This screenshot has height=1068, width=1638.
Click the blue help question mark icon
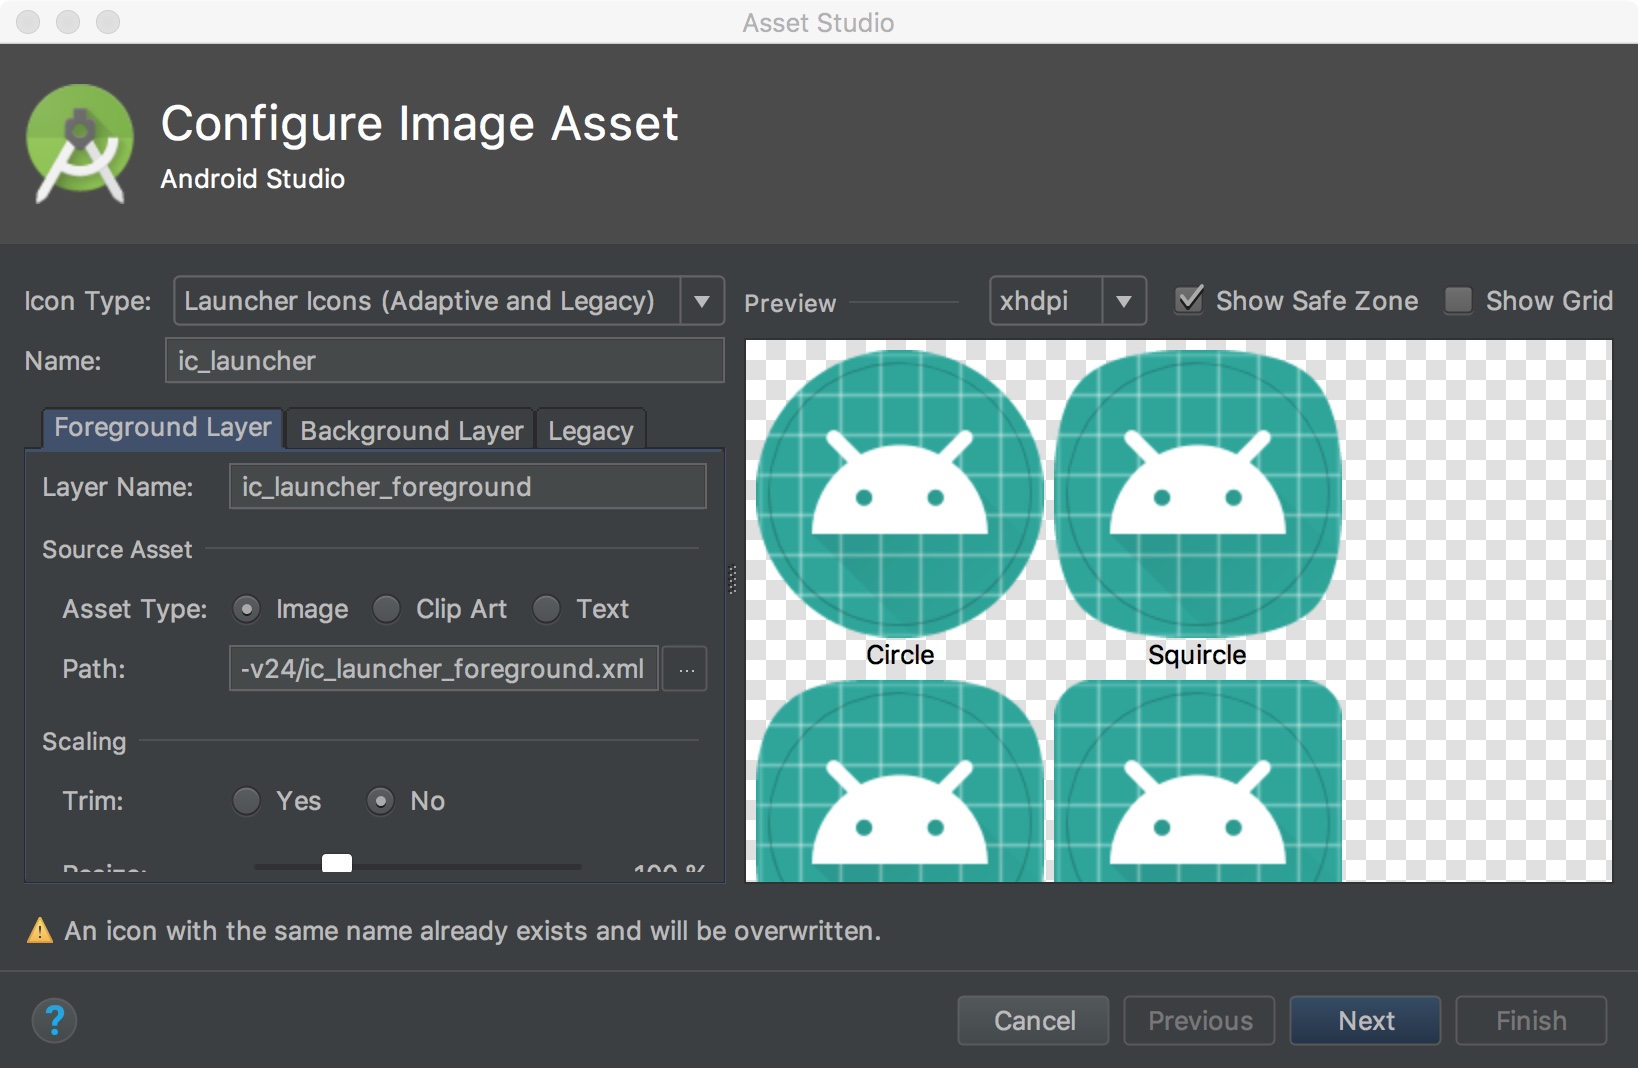pos(55,1020)
